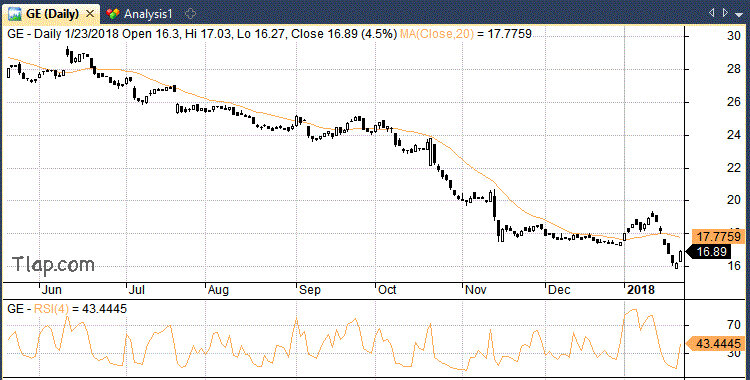Screen dimensions: 750x380
Task: Click the Dec label on time axis
Action: (x=558, y=290)
